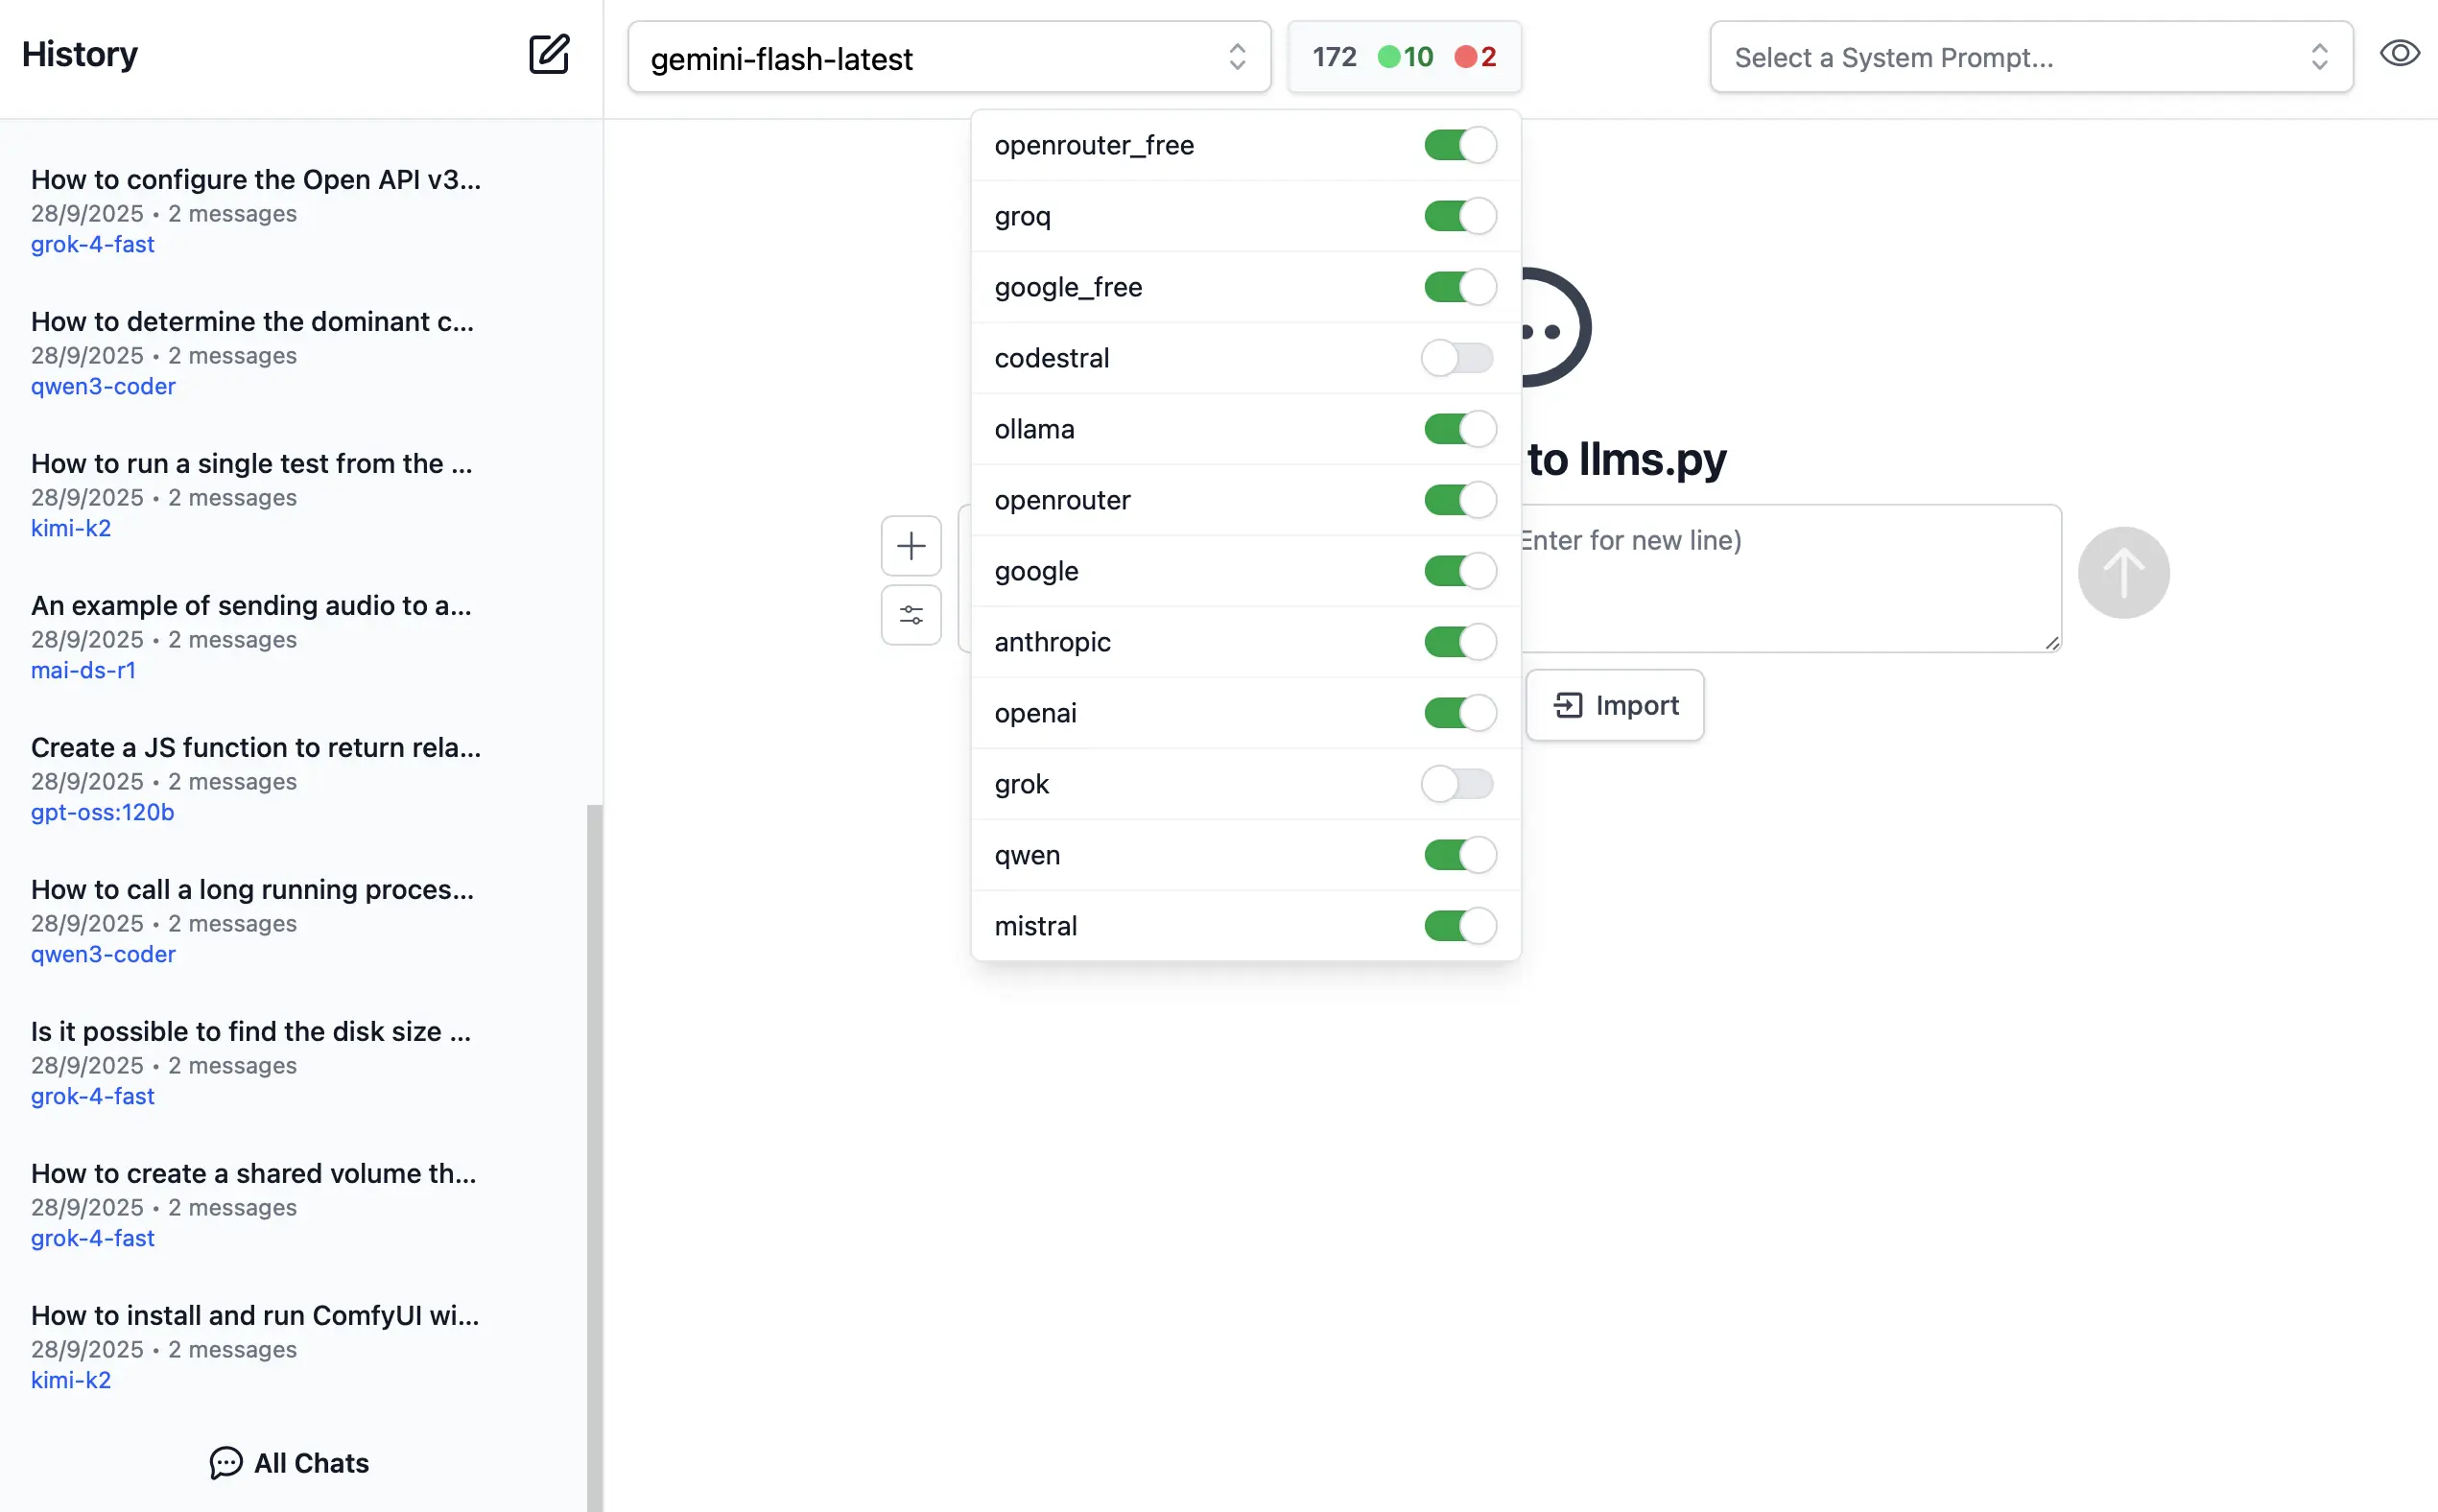Open chat about configuring Open API v3
This screenshot has height=1512, width=2438.
256,180
